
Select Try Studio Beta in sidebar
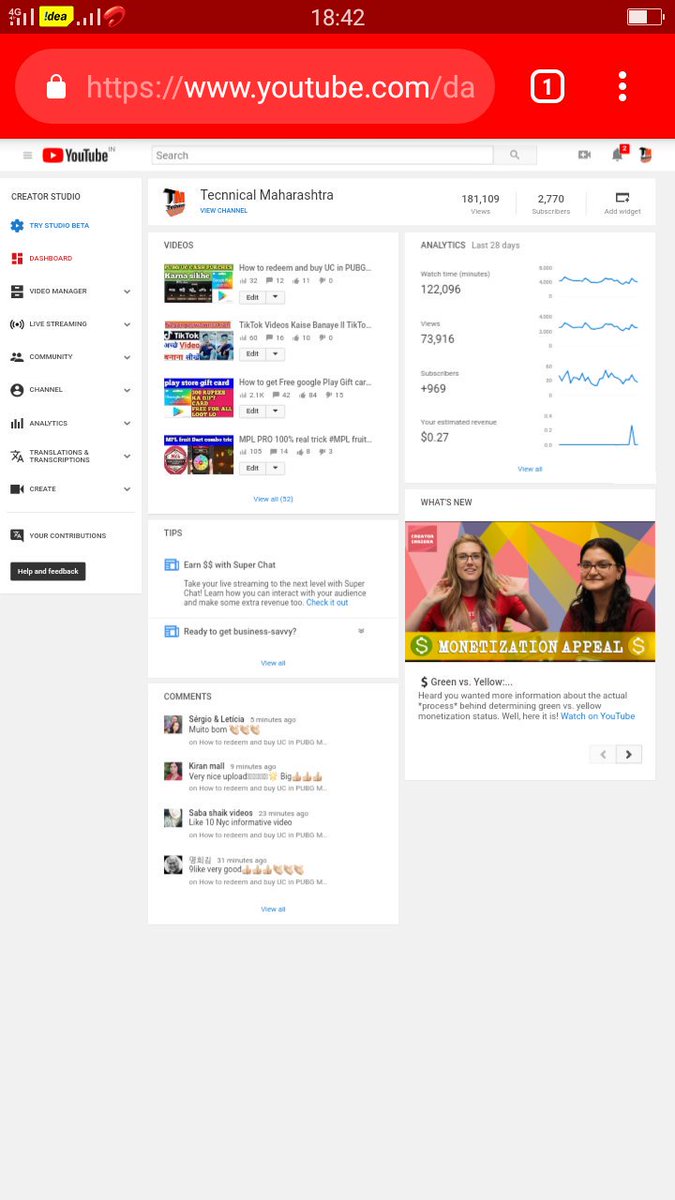[59, 226]
